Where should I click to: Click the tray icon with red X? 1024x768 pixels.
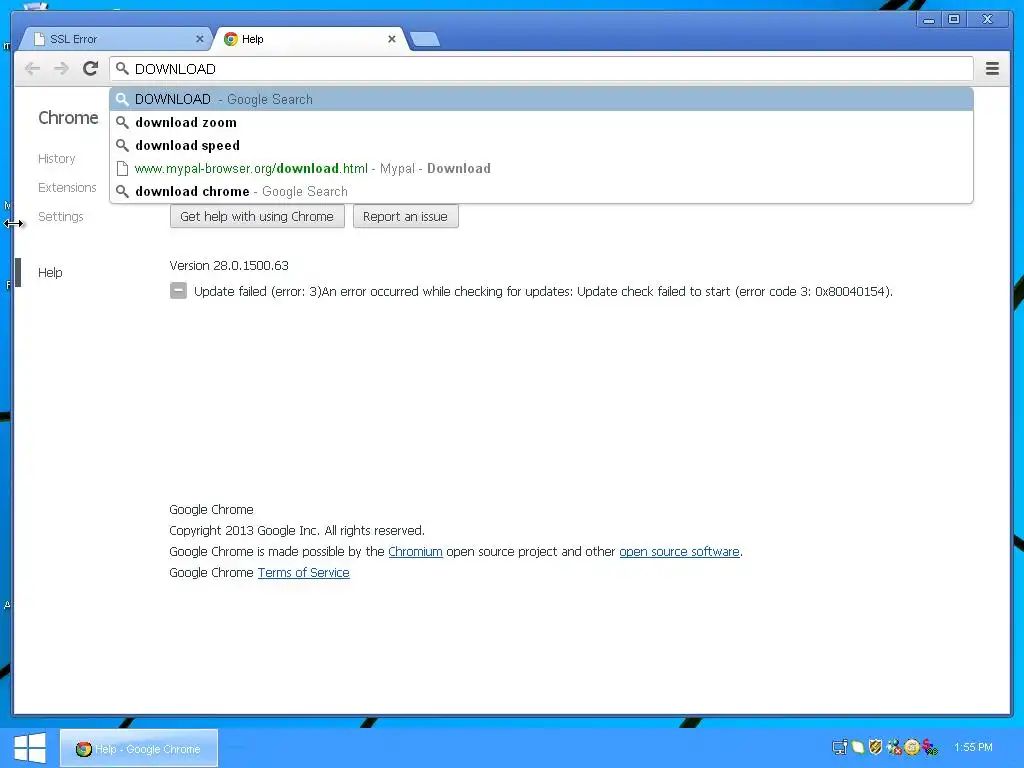[x=894, y=747]
